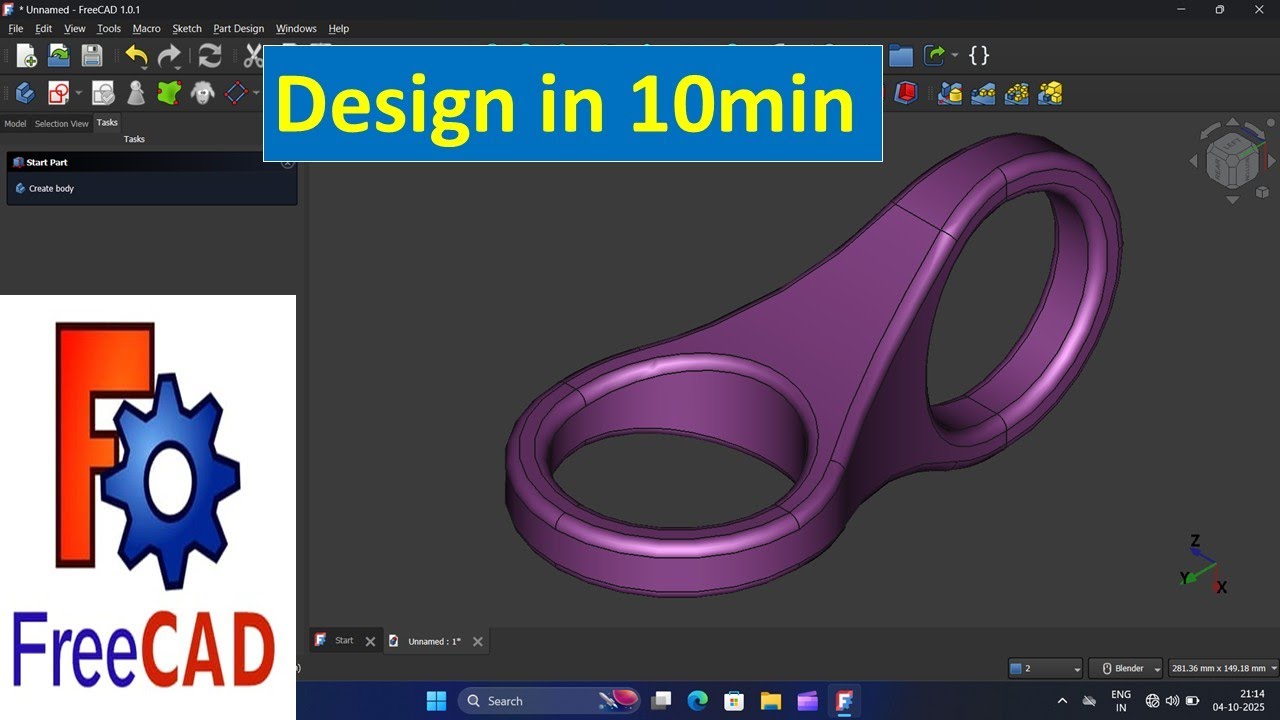This screenshot has height=720, width=1280.
Task: Click the green Sub-shape binder icon
Action: 170,93
